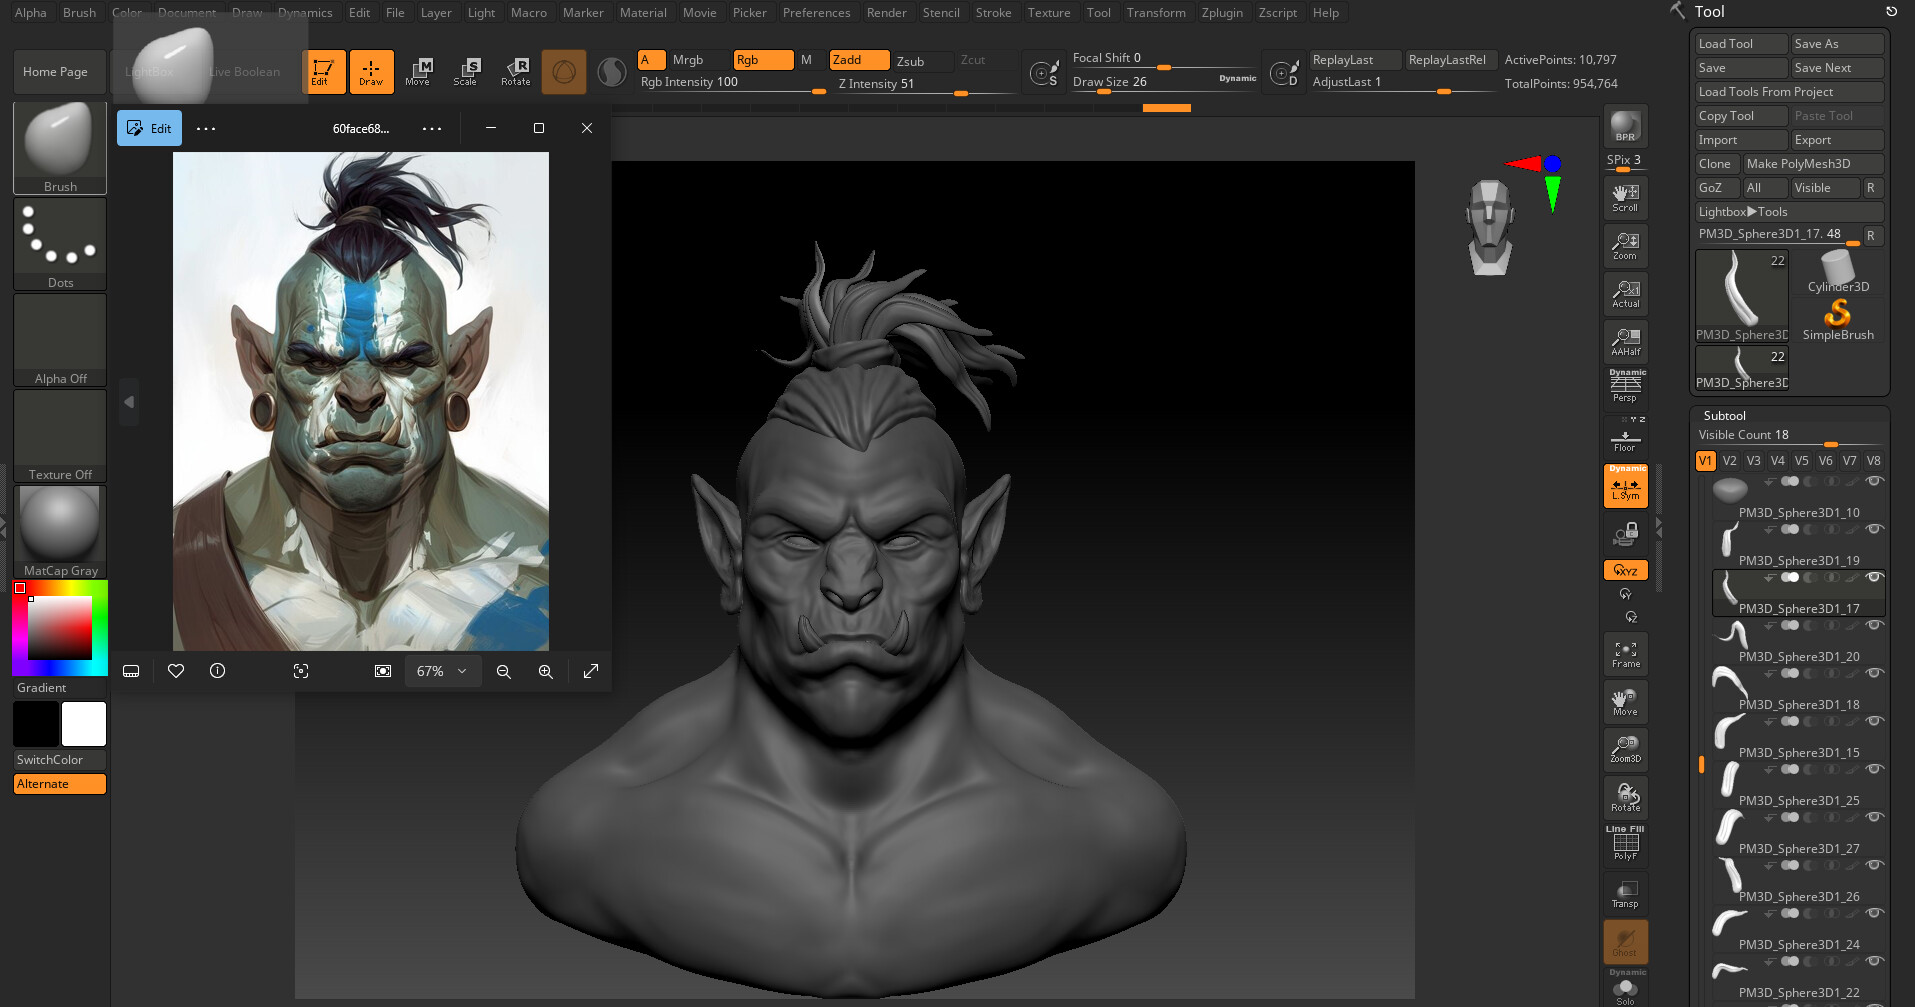Select the Cylinder3D tool thumbnail

[1837, 265]
